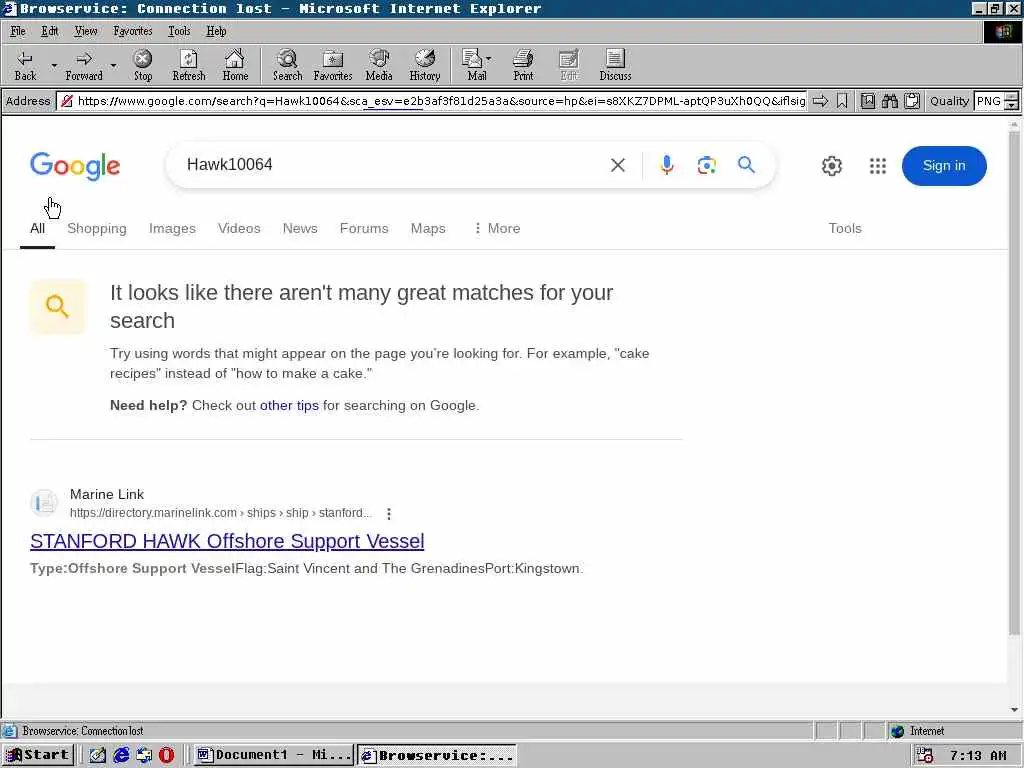Screen dimensions: 1024x768
Task: Open Google settings gear icon
Action: click(832, 166)
